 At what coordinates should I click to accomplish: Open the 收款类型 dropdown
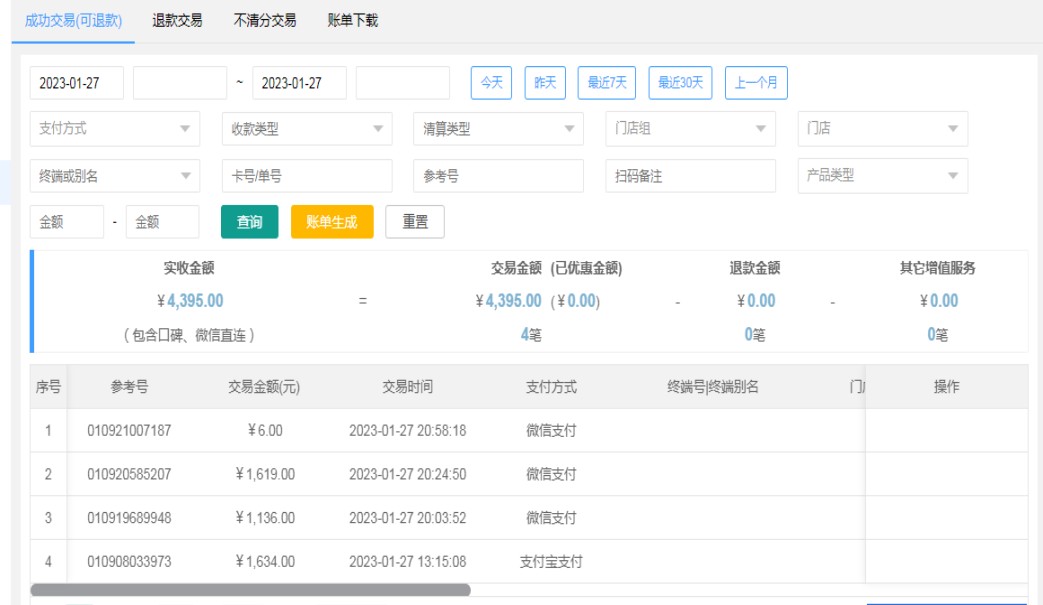(x=306, y=129)
